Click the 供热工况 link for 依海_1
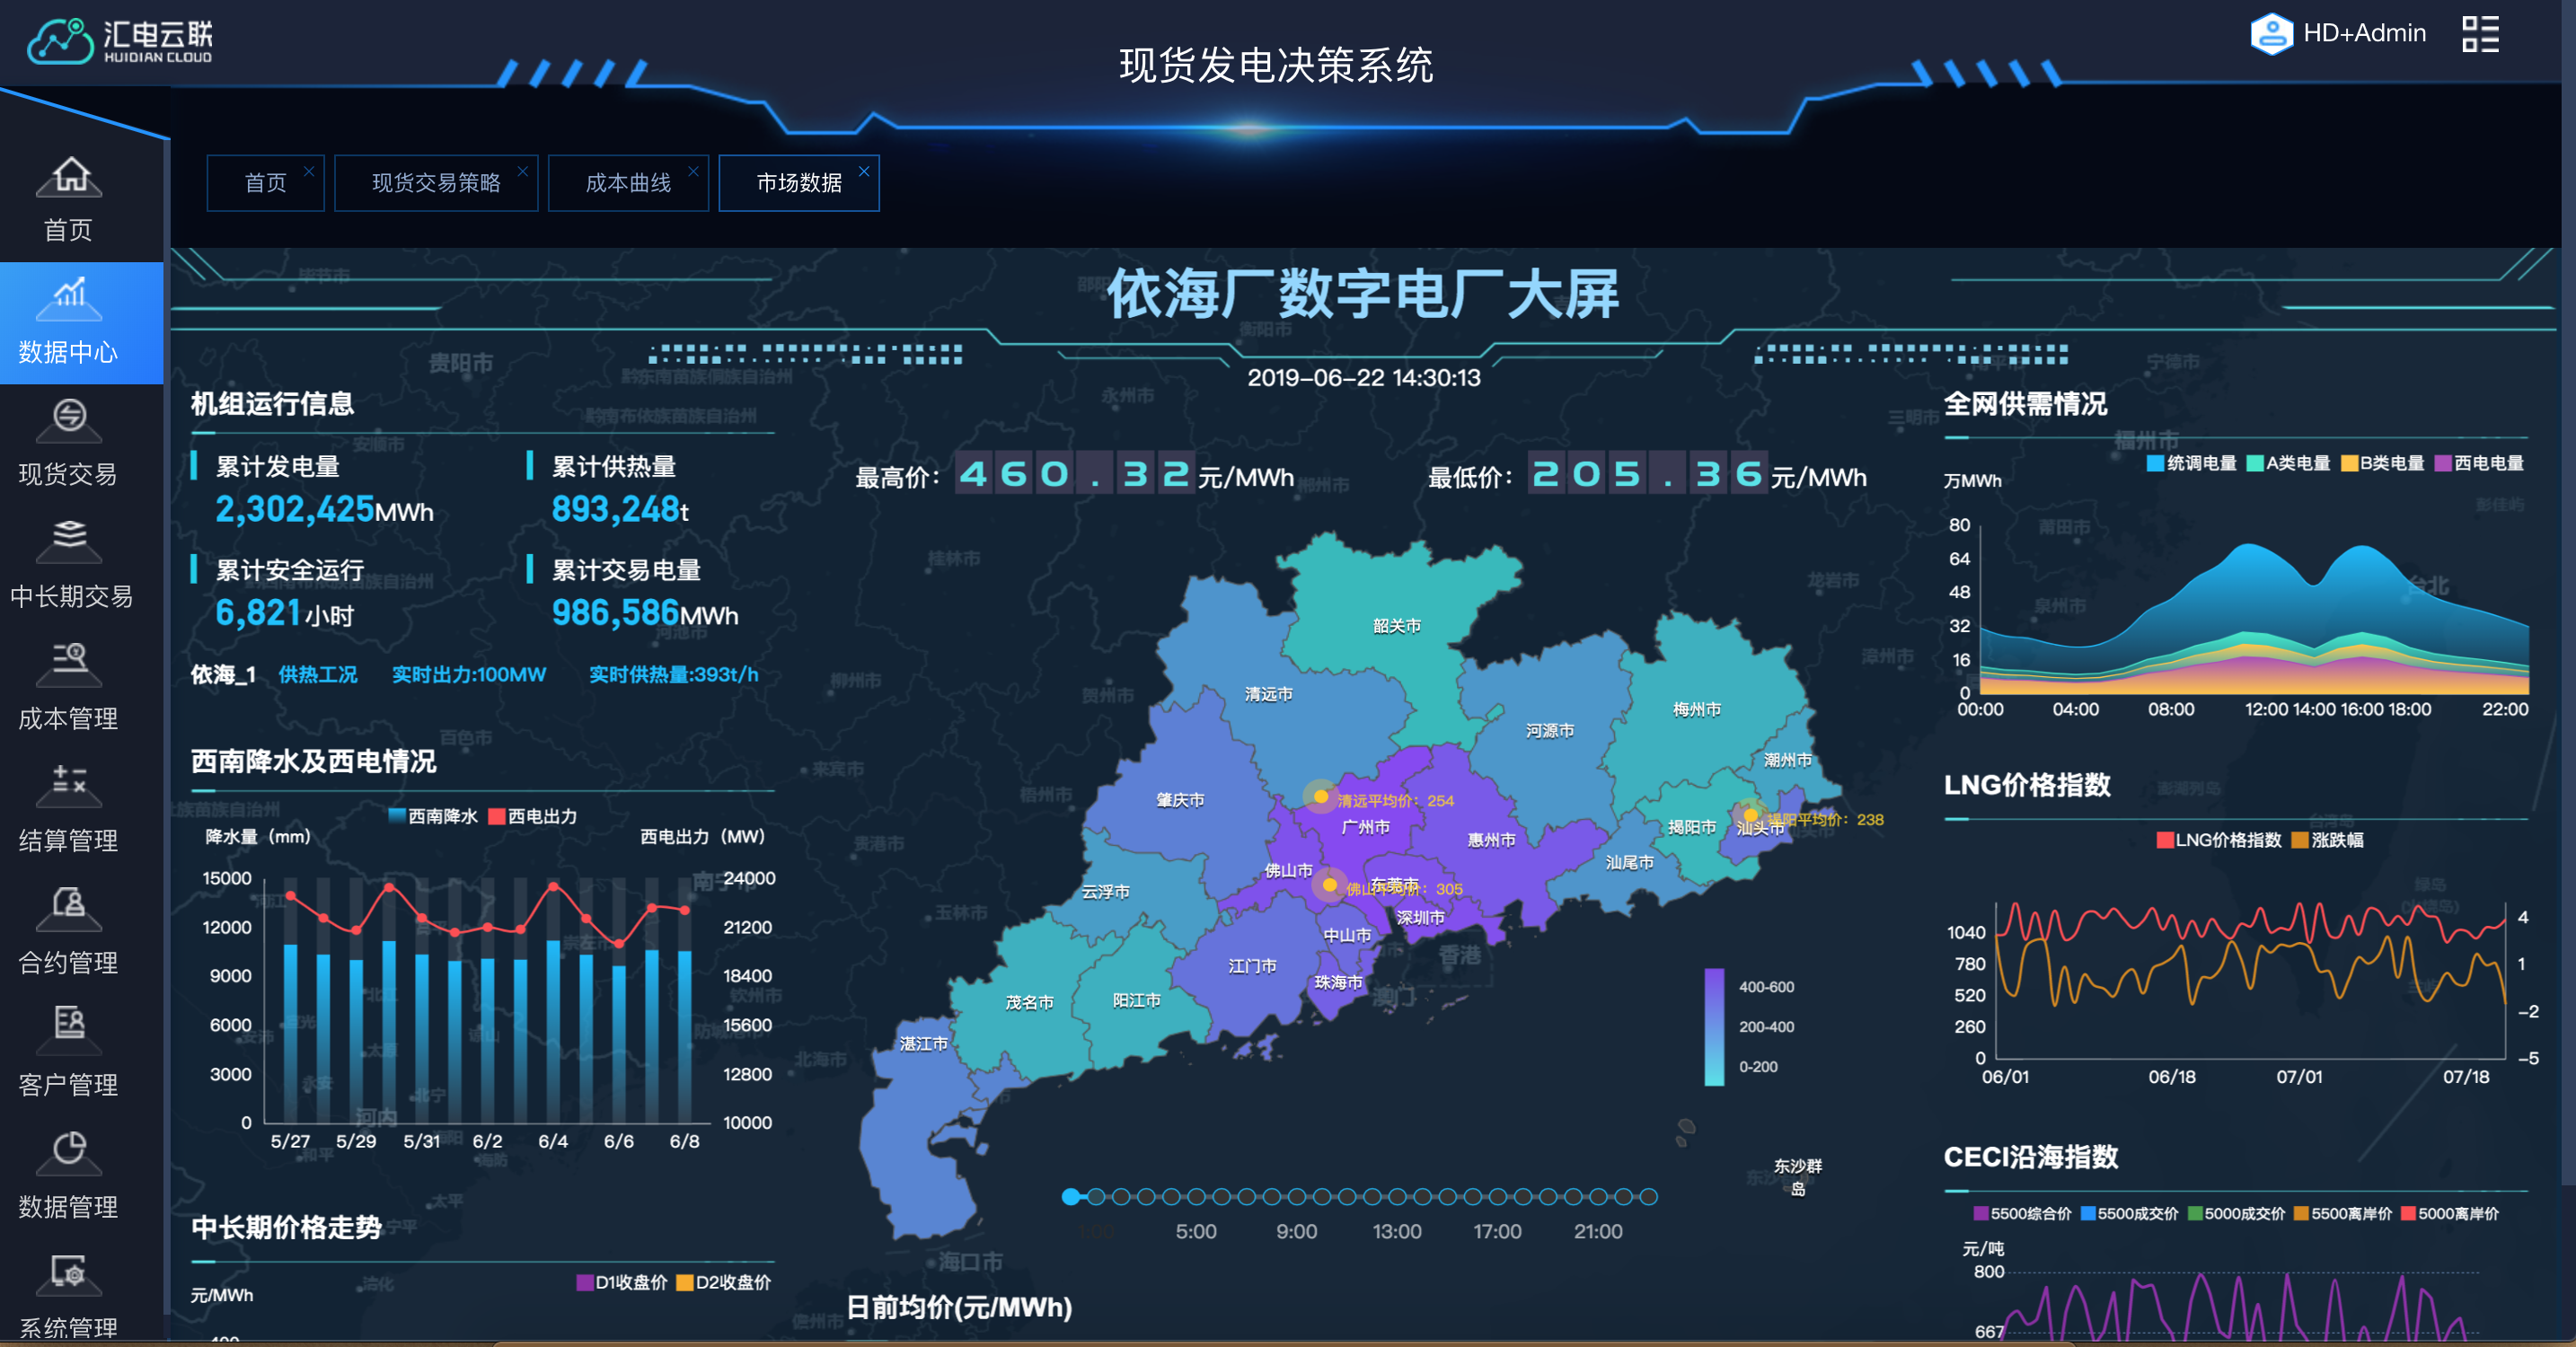Image resolution: width=2576 pixels, height=1347 pixels. (x=317, y=674)
